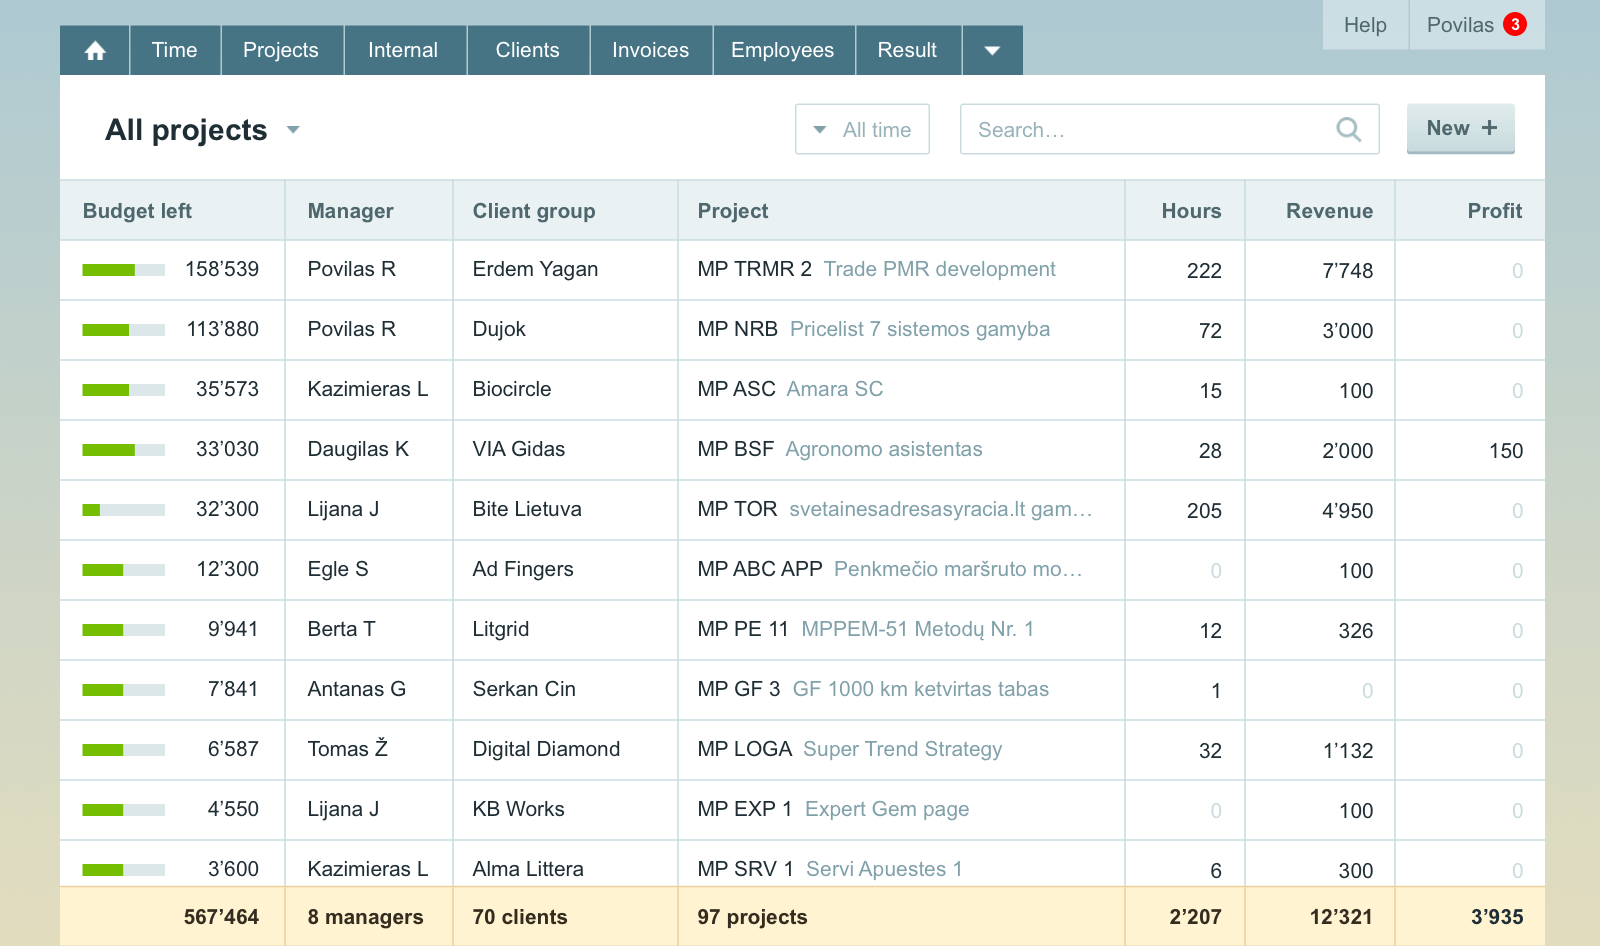Open the Trade PMR development project
Image resolution: width=1600 pixels, height=946 pixels.
pos(939,269)
